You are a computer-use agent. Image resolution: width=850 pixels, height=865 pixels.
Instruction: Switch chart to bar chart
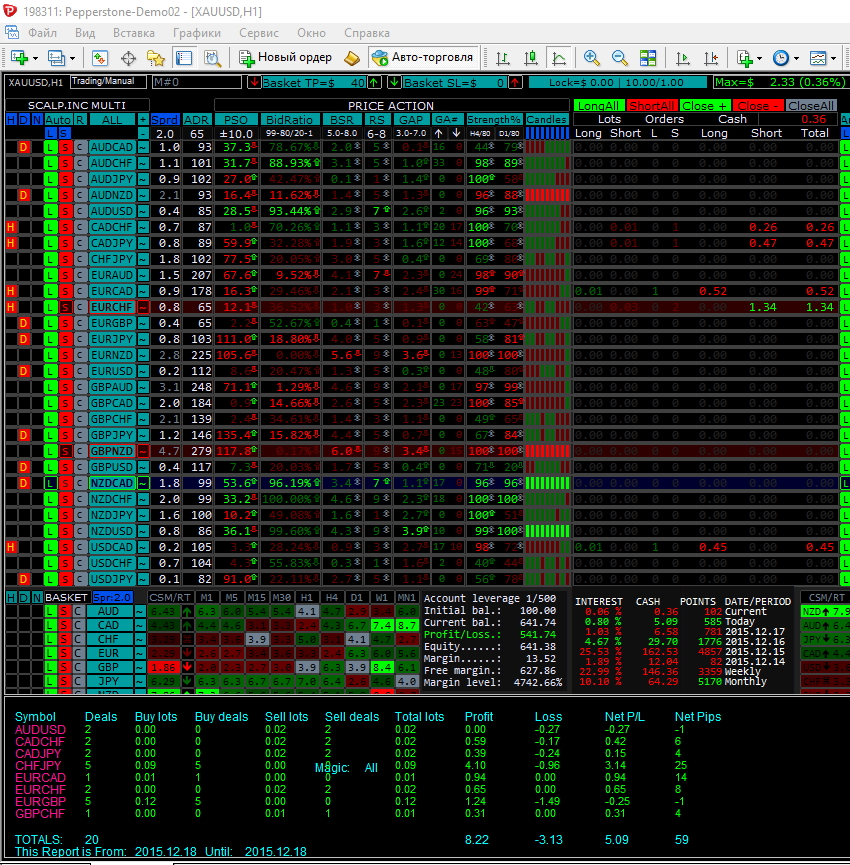pos(502,57)
